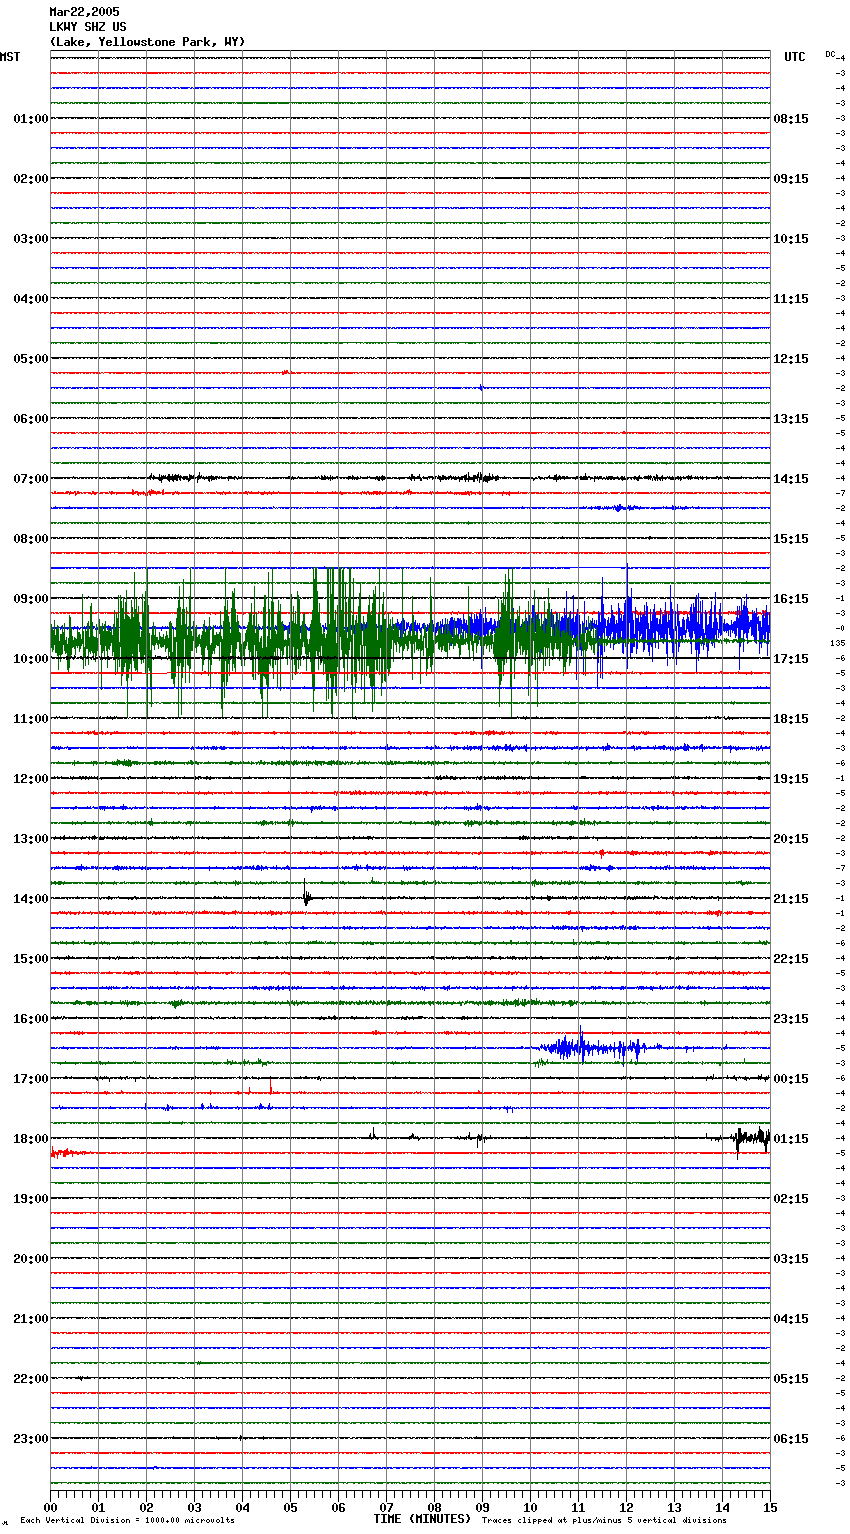Select the 21:00 MST time label

31,1319
